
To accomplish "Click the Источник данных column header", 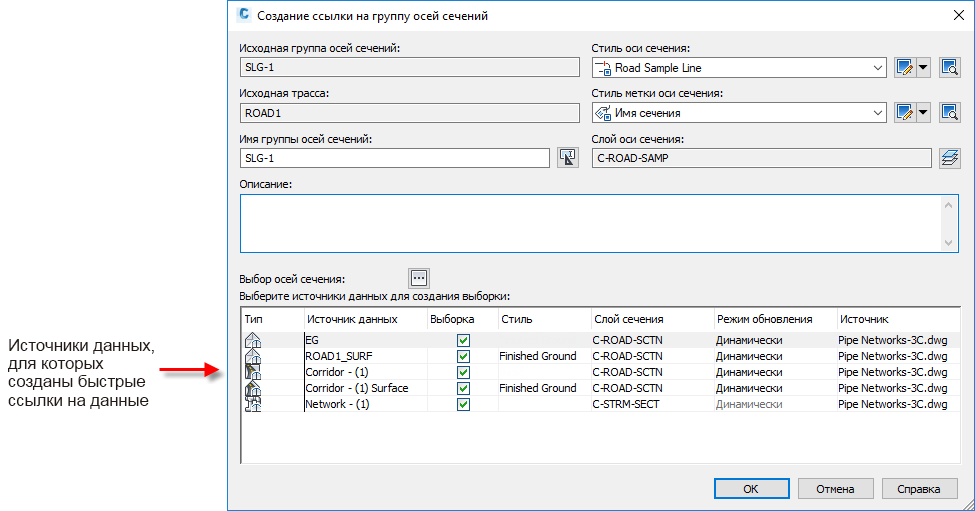I will (352, 319).
